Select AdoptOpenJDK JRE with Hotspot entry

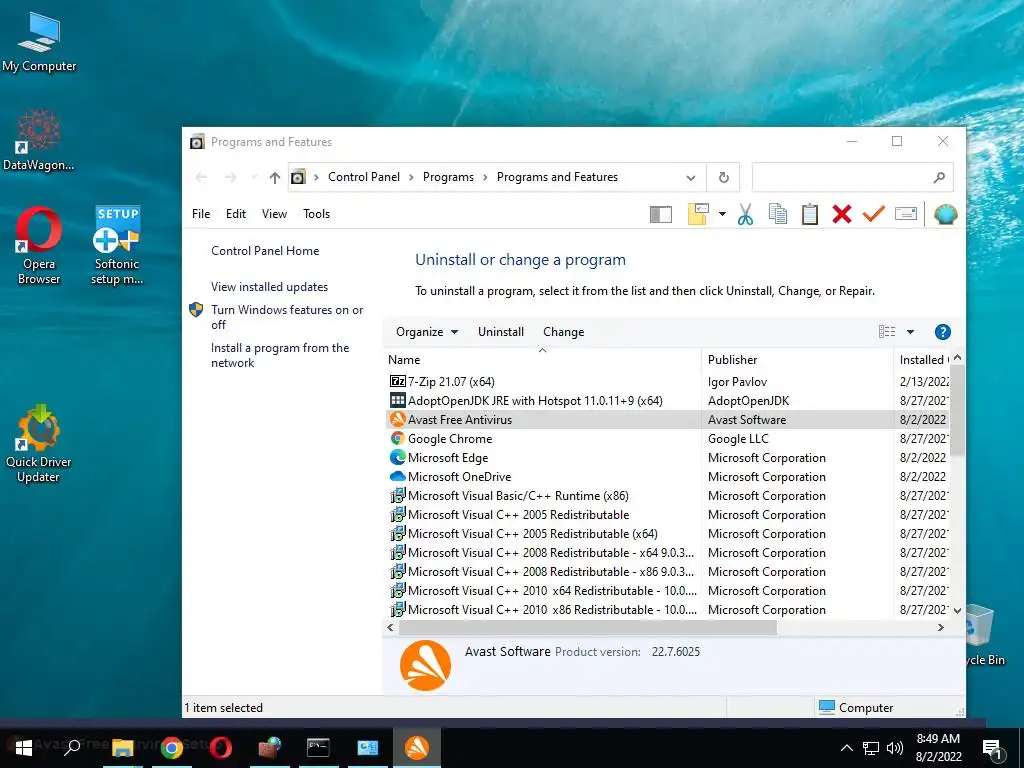pos(667,400)
